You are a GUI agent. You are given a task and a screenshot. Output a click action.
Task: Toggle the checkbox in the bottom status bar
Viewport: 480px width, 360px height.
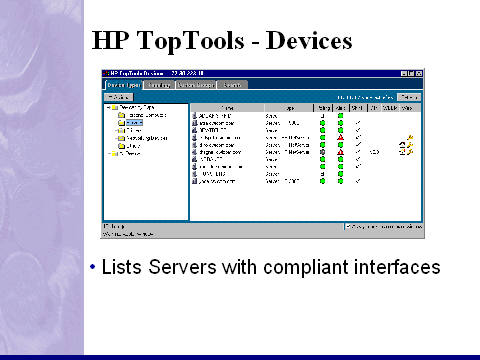(x=348, y=227)
